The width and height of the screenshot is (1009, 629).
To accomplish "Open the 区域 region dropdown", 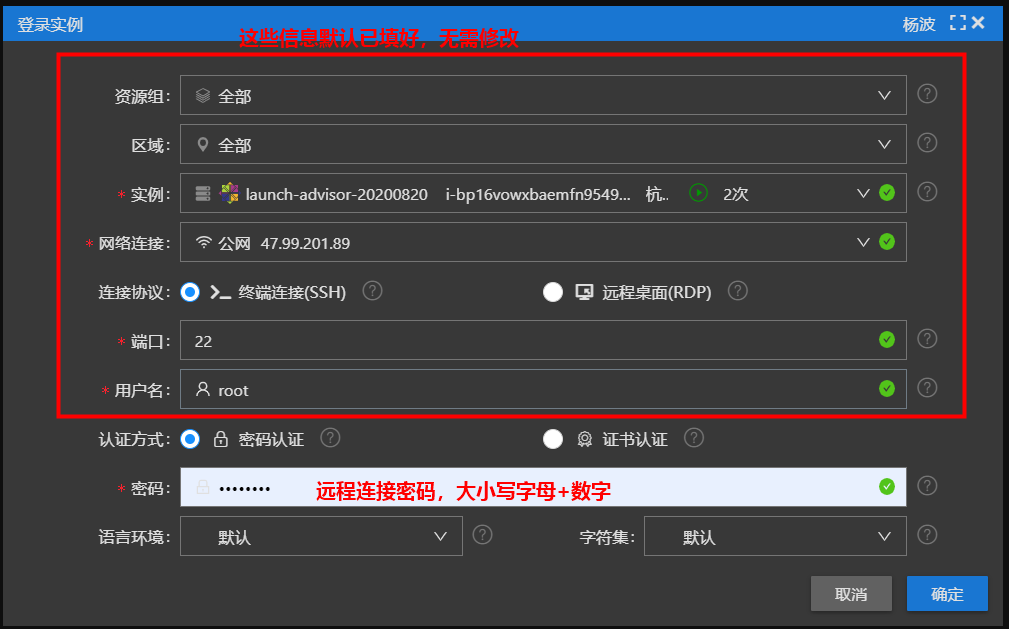I will (x=543, y=145).
